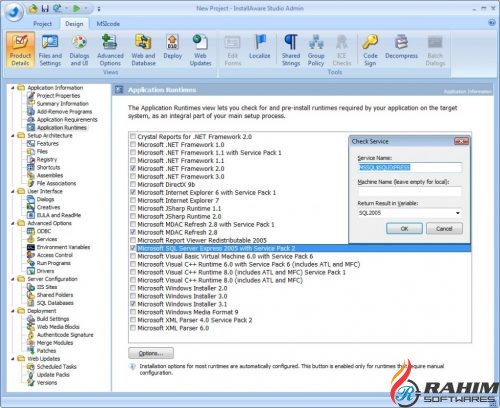Click the Service Name input field

tap(410, 167)
